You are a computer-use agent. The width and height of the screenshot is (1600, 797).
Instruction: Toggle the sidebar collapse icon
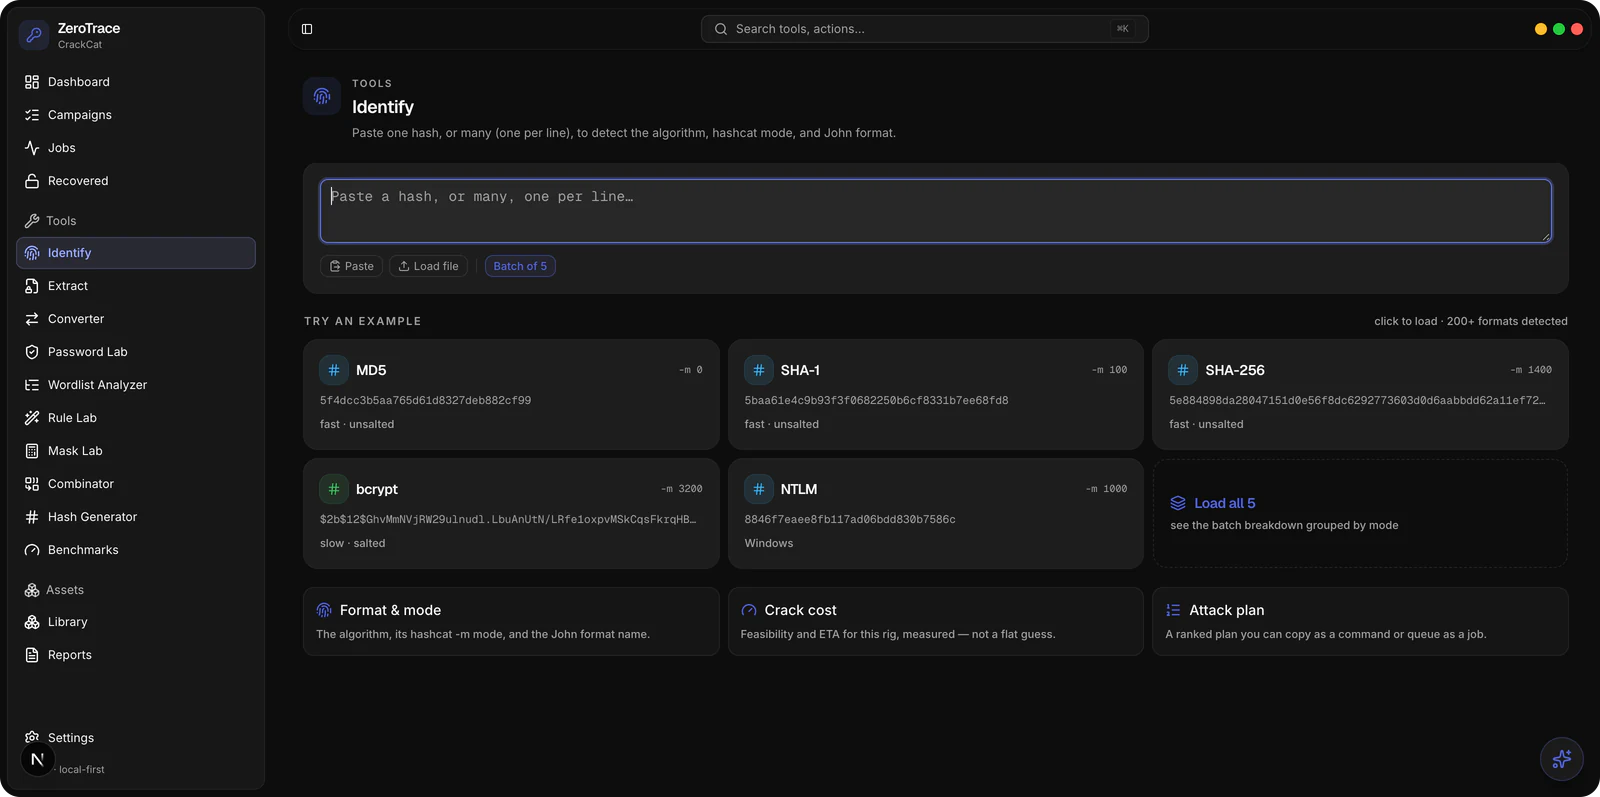(x=307, y=29)
